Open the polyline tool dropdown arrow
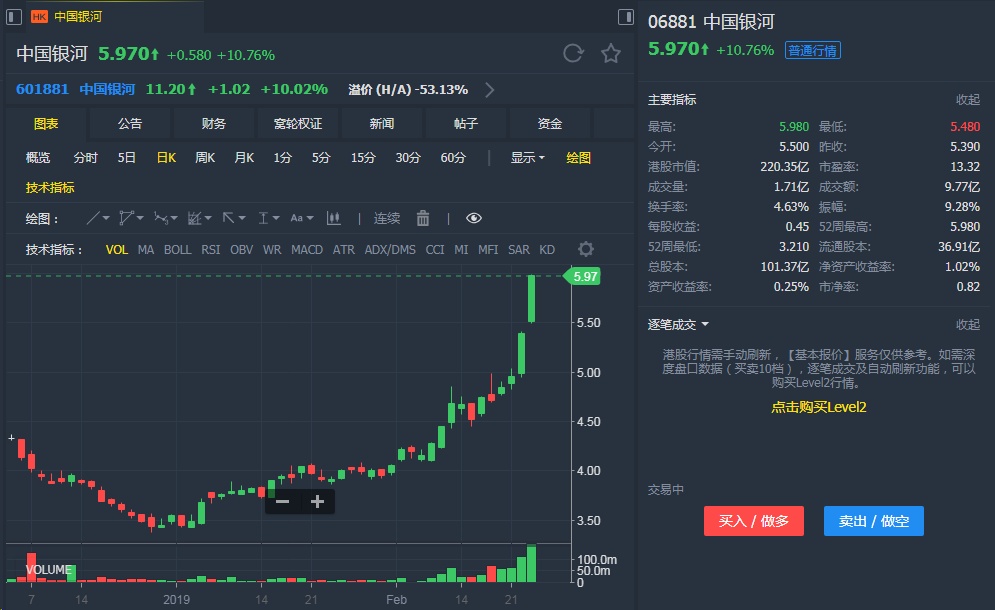Screen dimensions: 995x610 [140, 218]
